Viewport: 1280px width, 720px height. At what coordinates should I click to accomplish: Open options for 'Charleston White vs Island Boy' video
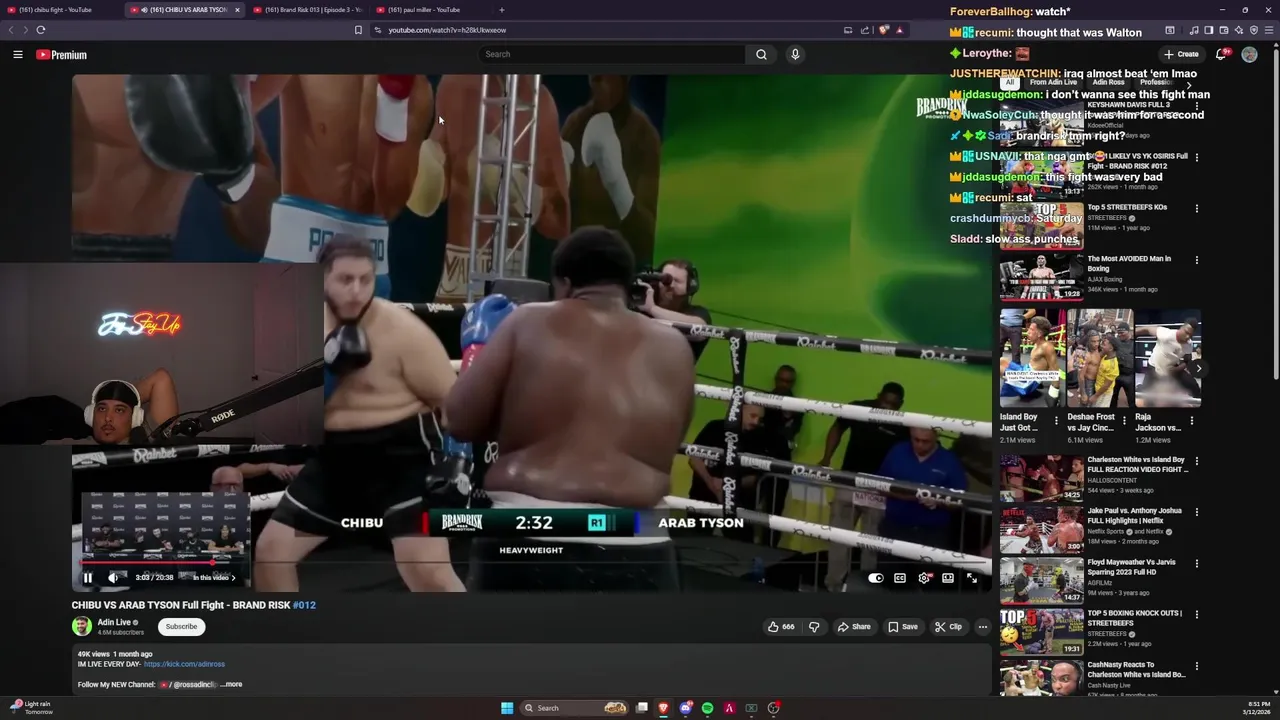(x=1196, y=461)
